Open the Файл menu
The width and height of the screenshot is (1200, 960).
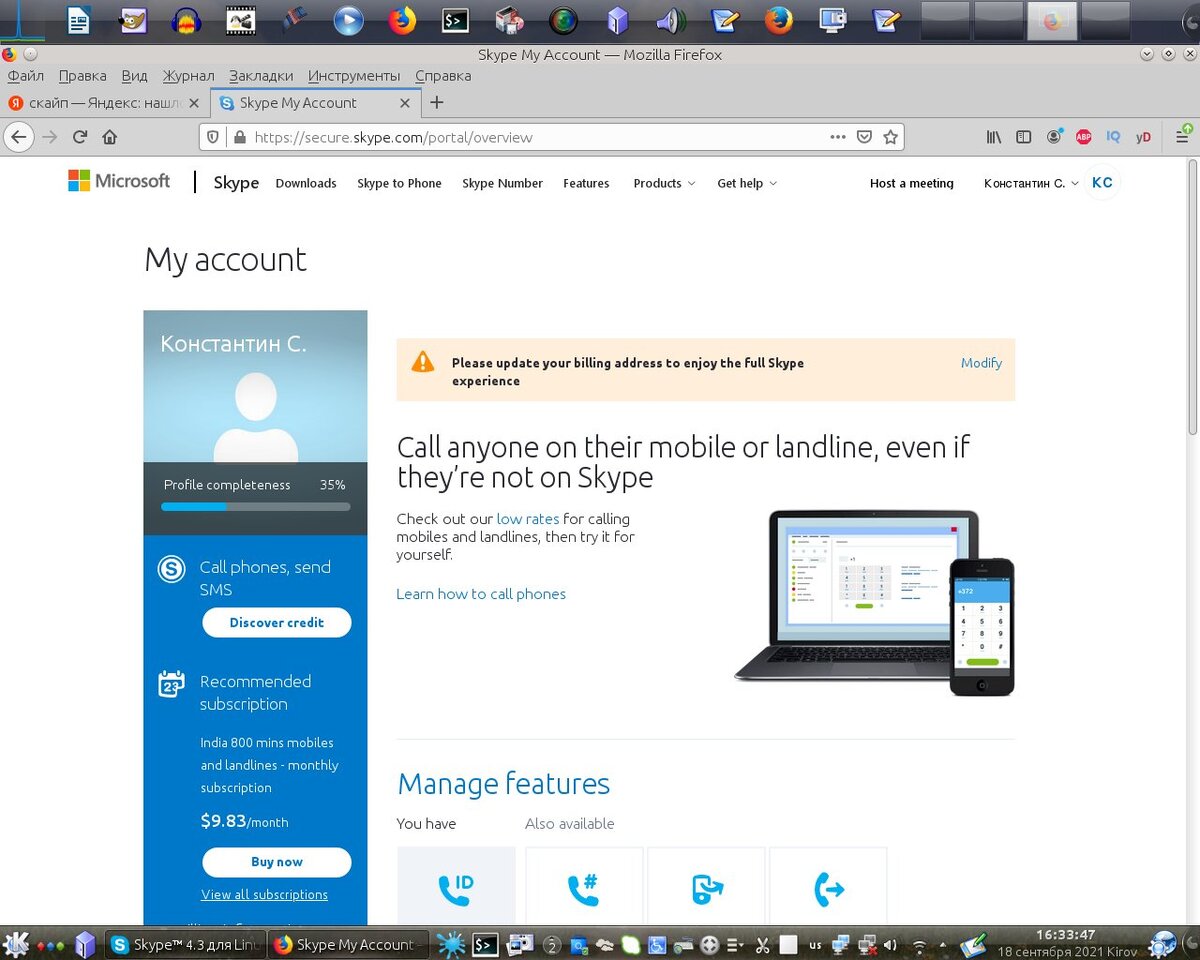click(x=26, y=75)
